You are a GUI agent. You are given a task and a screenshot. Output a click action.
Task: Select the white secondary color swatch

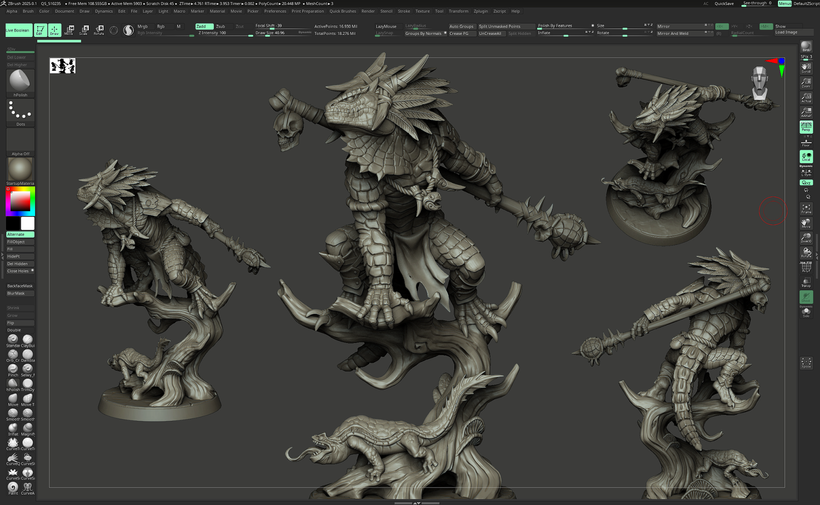pyautogui.click(x=27, y=224)
